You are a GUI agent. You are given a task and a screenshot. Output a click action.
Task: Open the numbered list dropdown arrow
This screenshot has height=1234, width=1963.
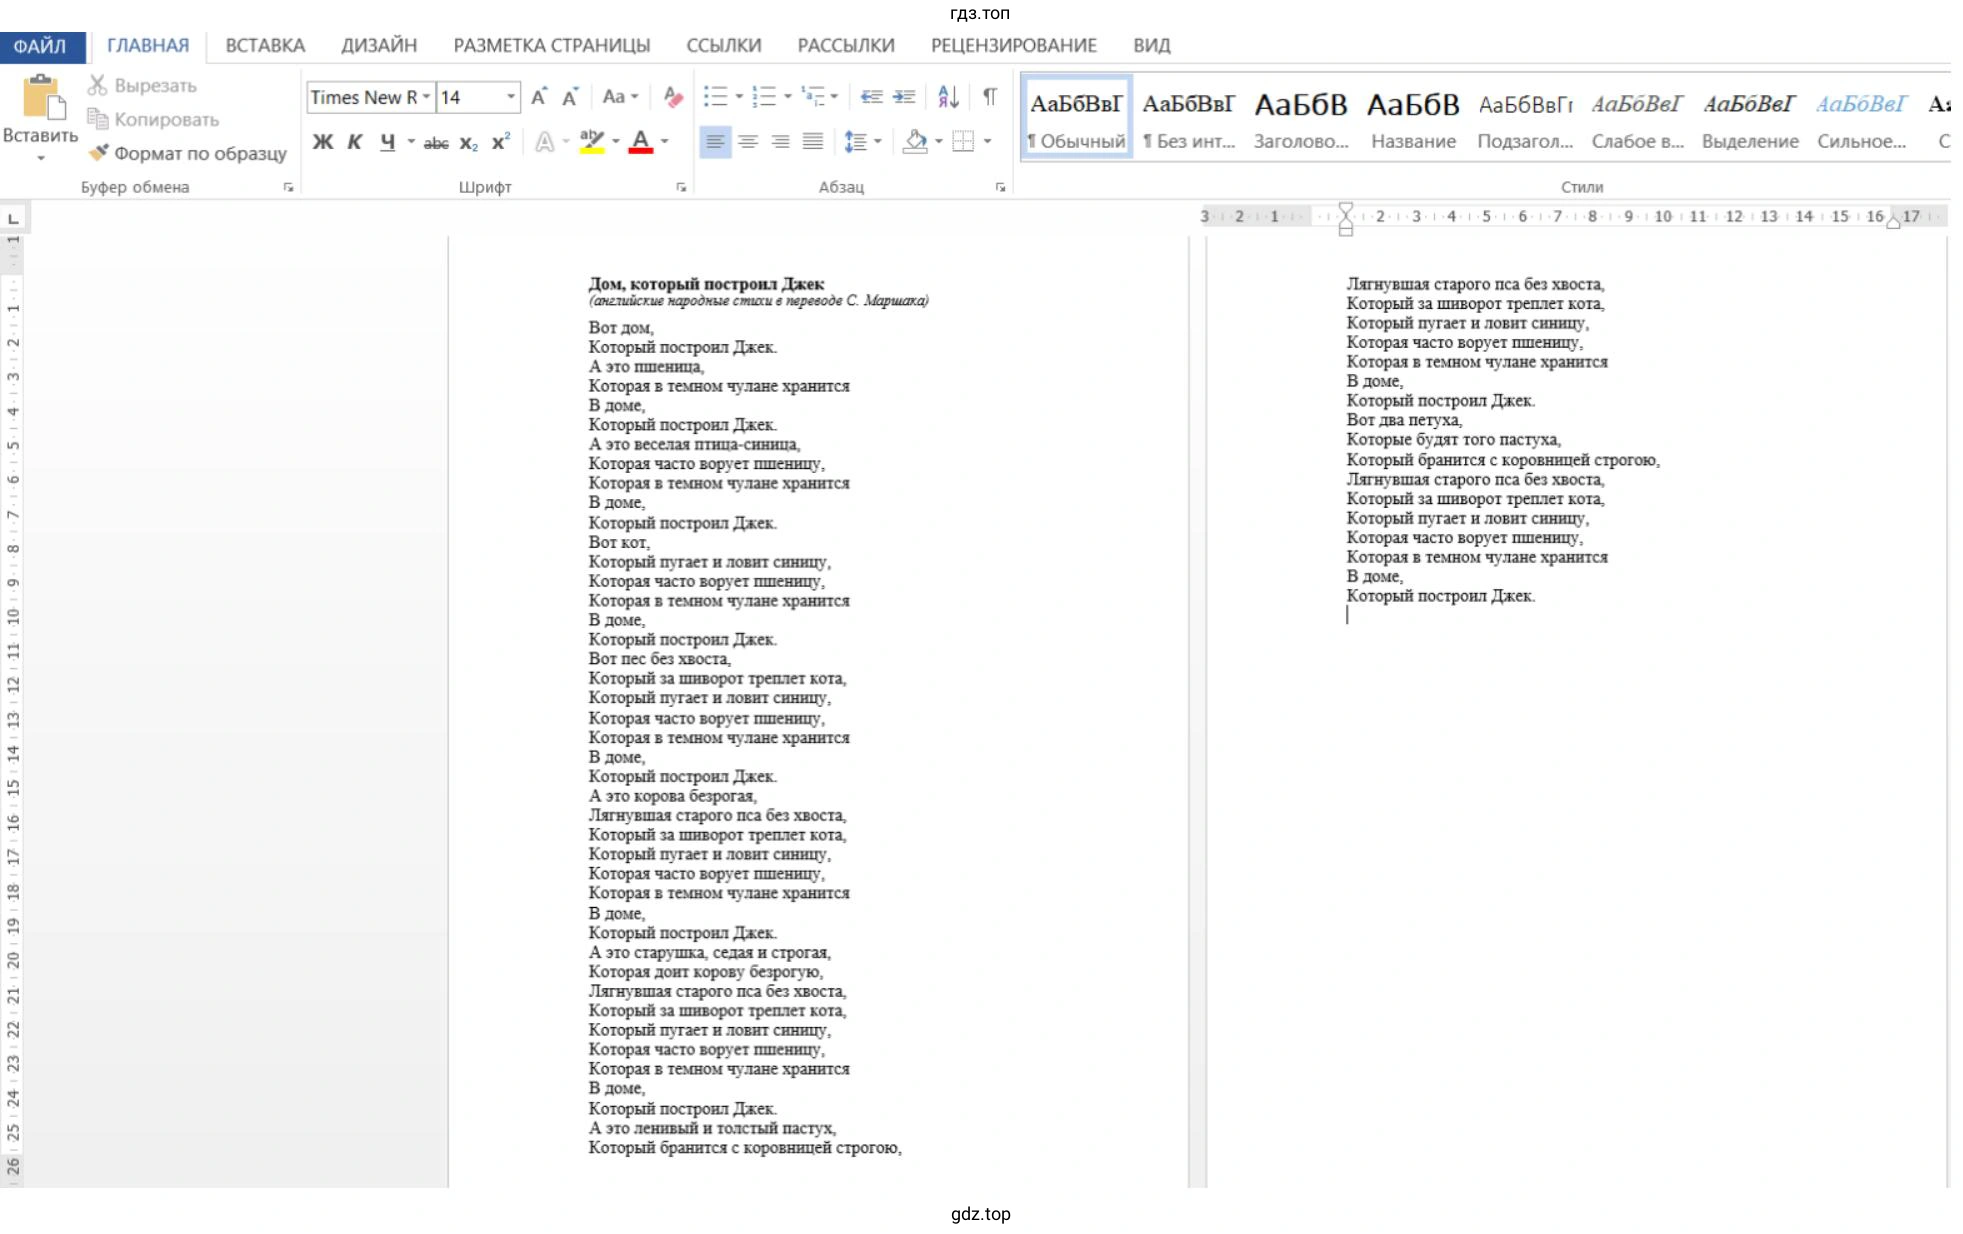pyautogui.click(x=788, y=97)
